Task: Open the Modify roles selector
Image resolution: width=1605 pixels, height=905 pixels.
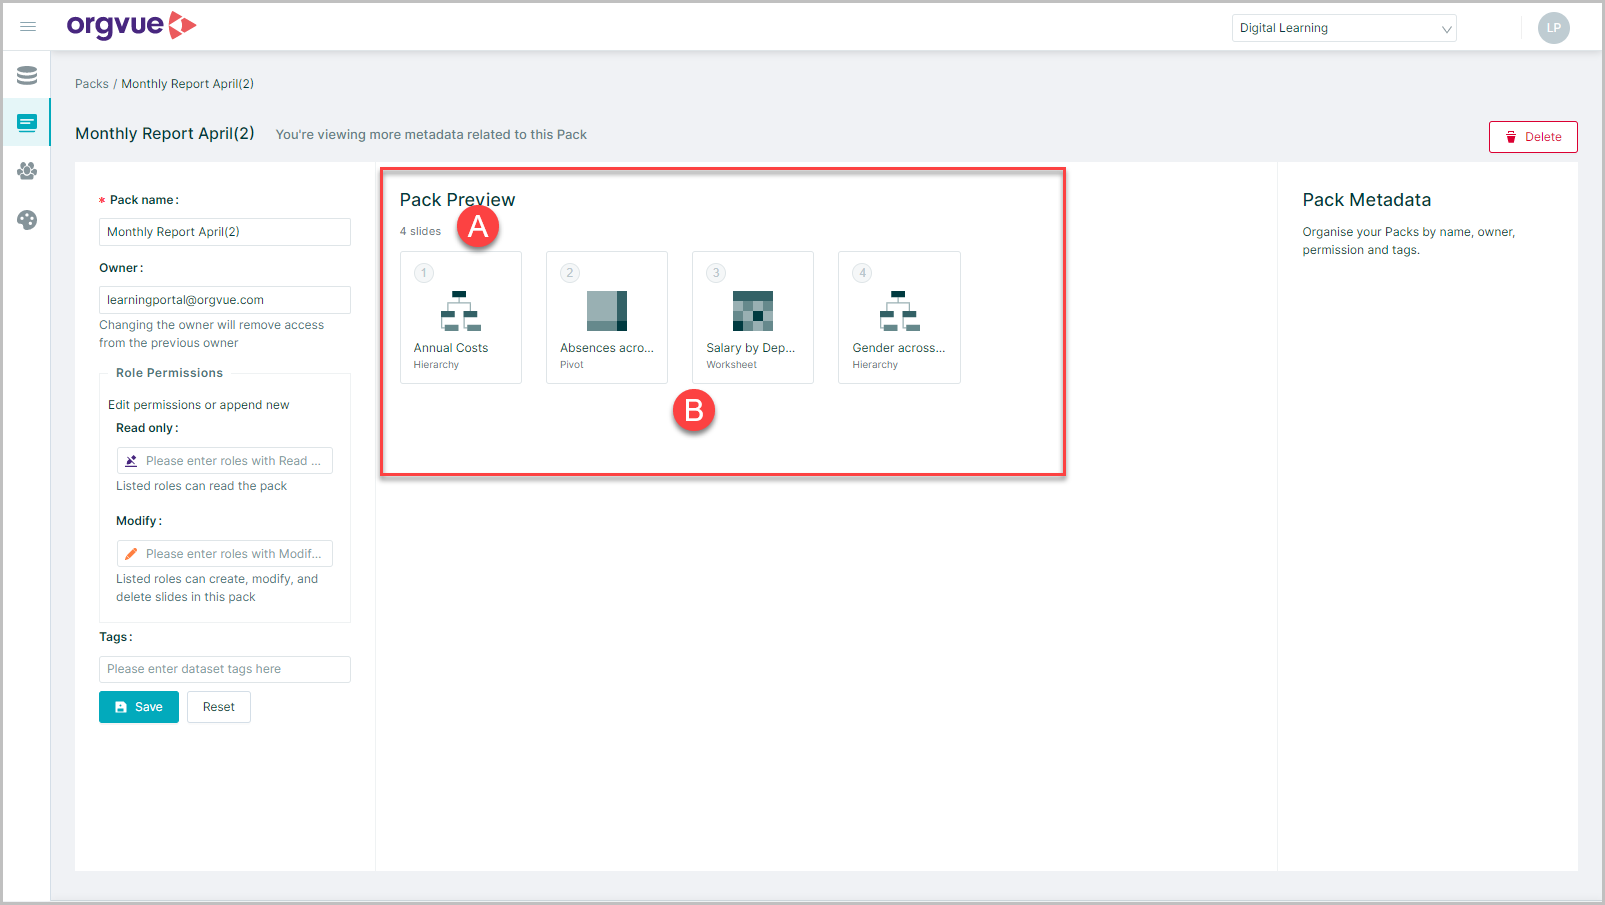Action: tap(225, 553)
